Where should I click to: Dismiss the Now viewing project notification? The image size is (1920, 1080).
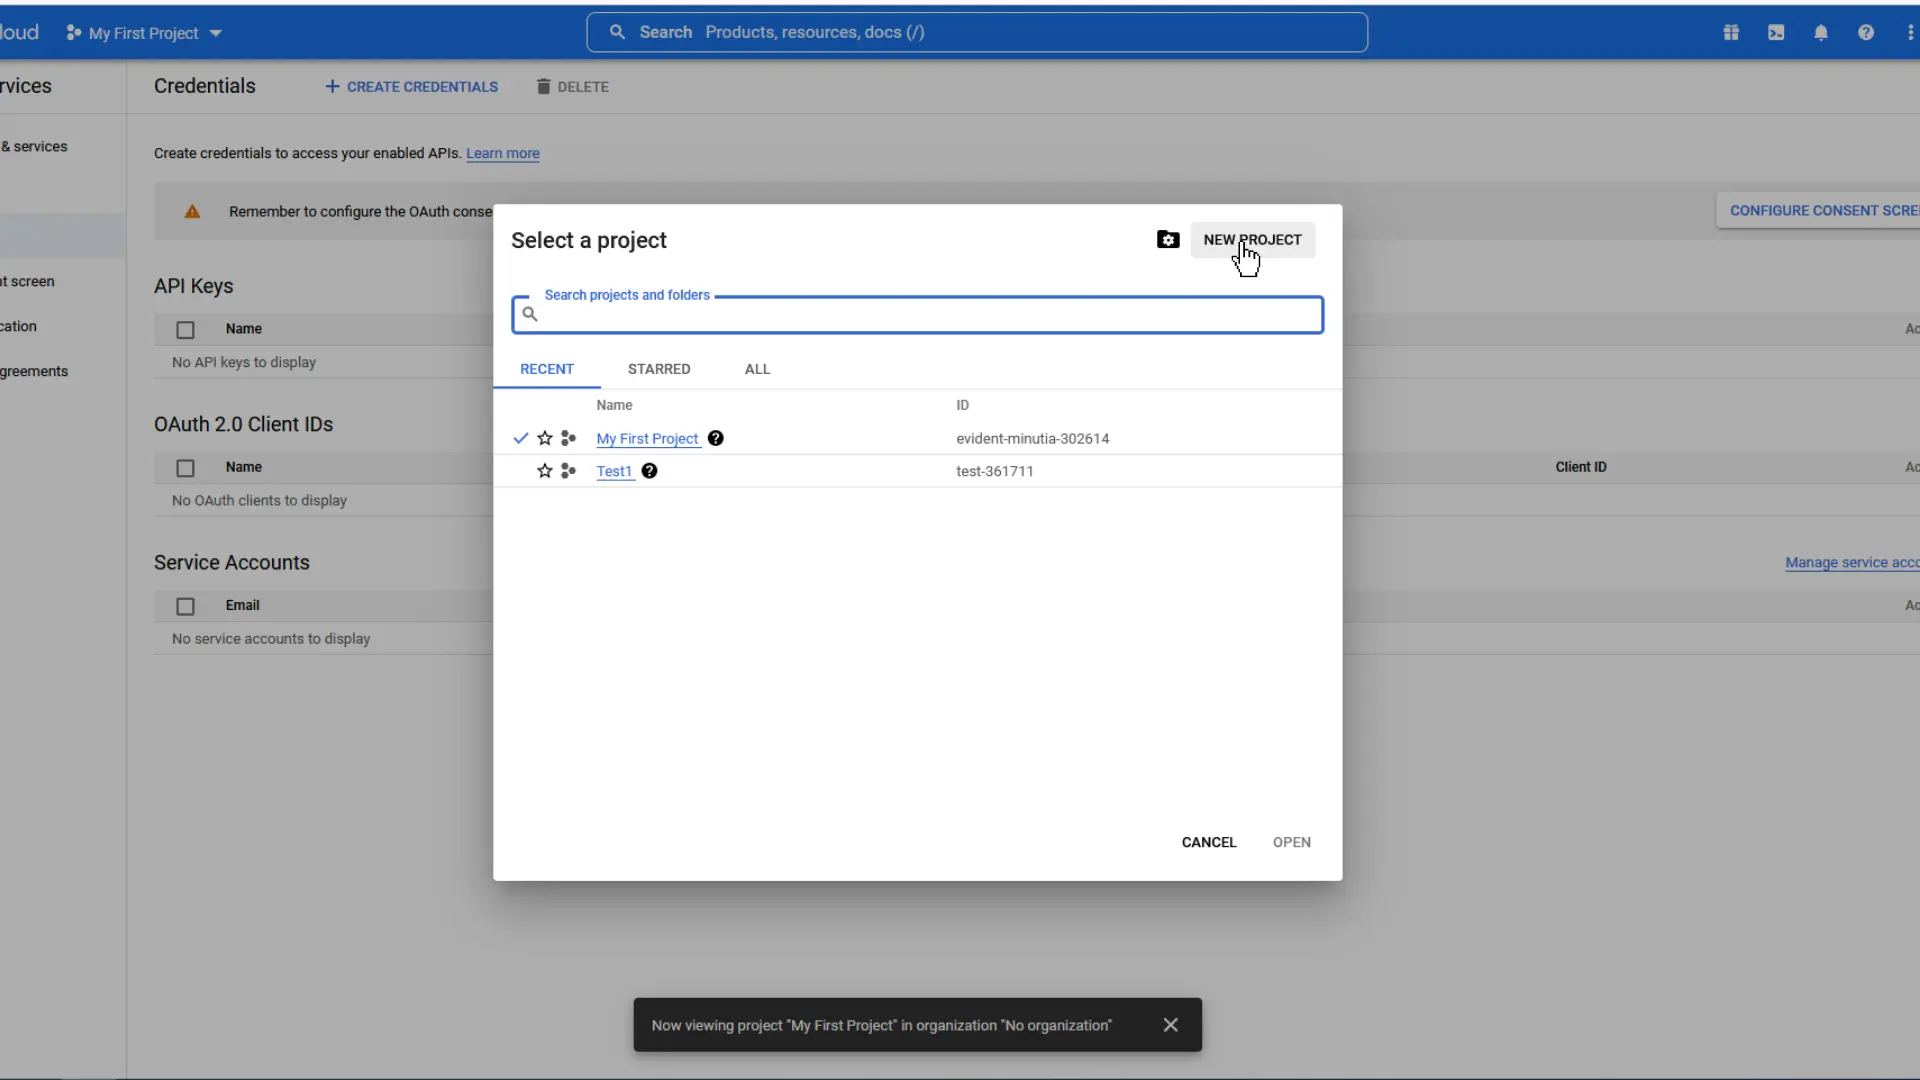pyautogui.click(x=1171, y=1025)
